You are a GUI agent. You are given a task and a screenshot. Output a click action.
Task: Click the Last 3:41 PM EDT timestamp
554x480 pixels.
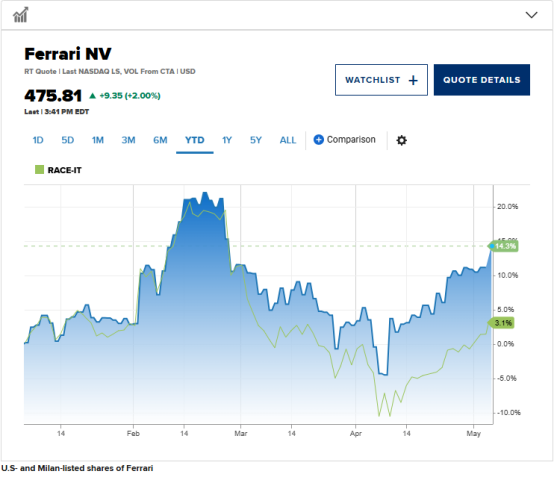(x=57, y=112)
